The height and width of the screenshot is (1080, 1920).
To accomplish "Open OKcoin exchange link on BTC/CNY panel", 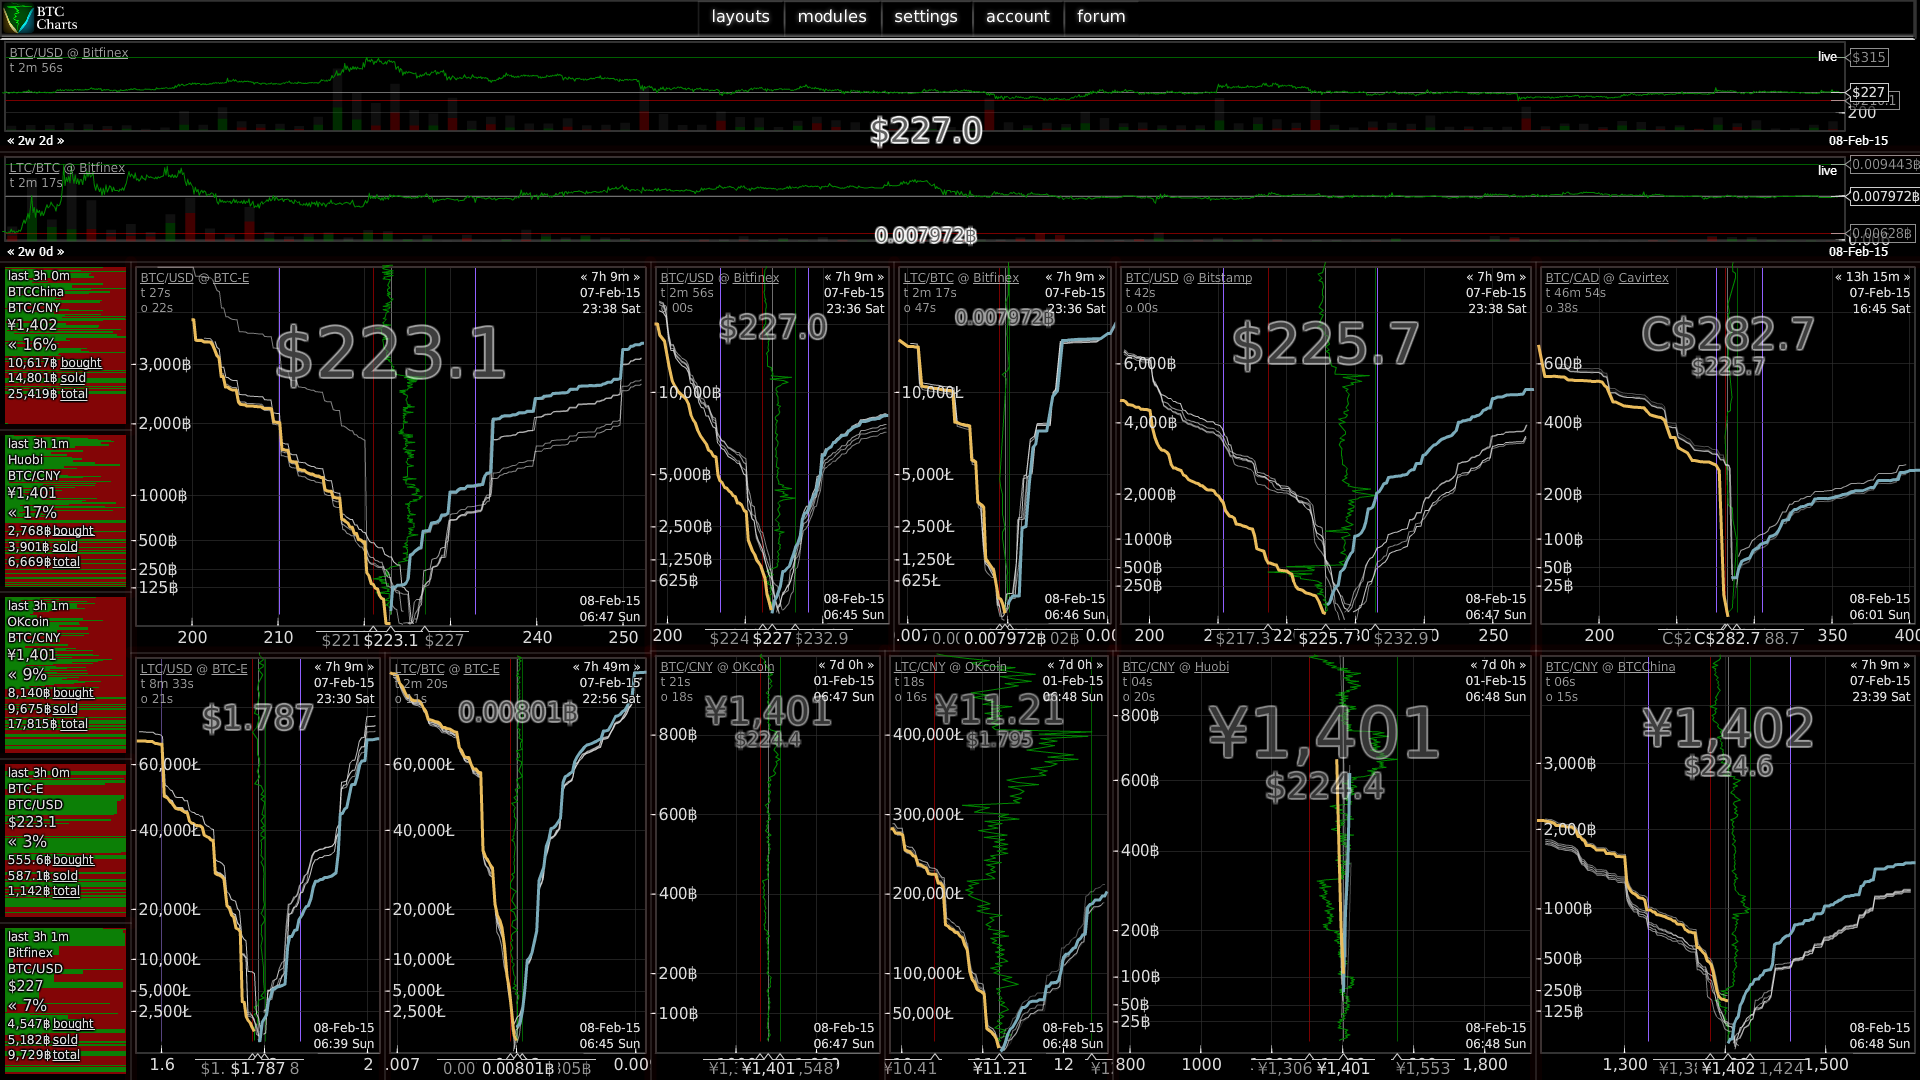I will tap(753, 667).
